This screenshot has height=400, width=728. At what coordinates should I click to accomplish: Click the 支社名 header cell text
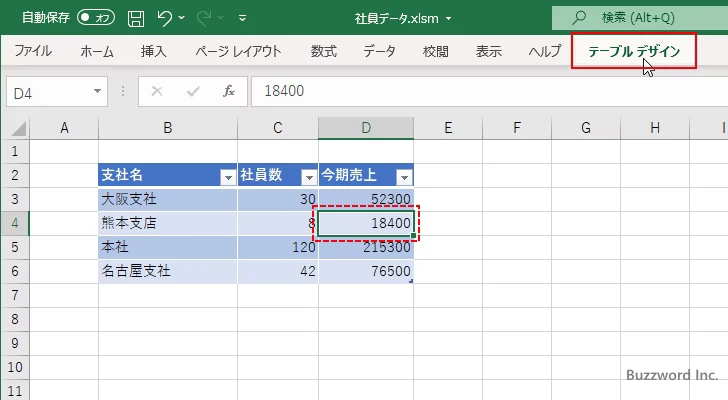pyautogui.click(x=122, y=175)
